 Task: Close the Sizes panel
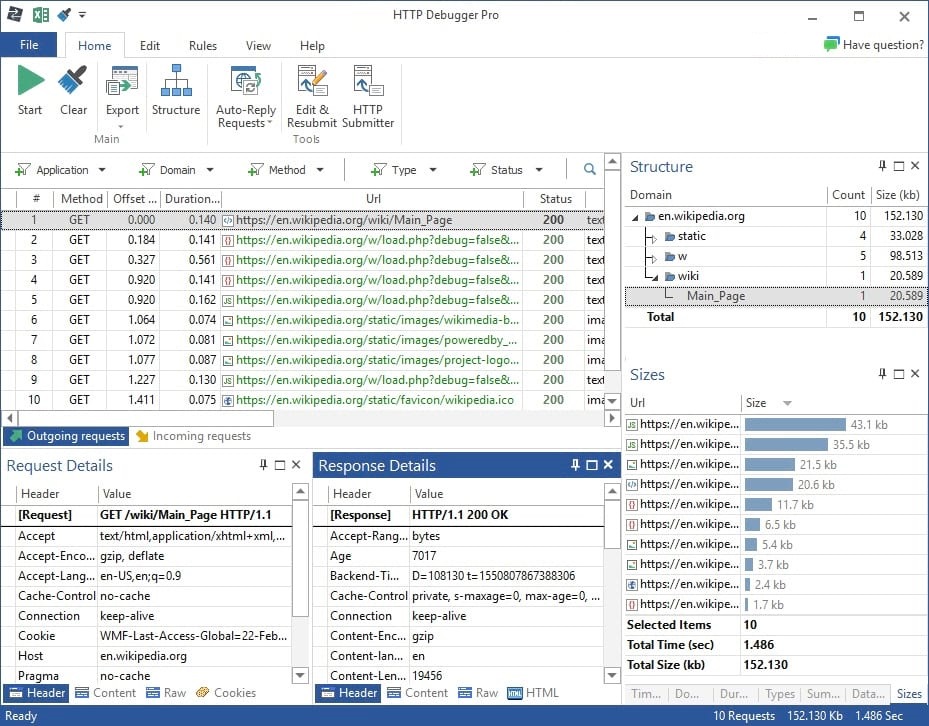point(915,374)
